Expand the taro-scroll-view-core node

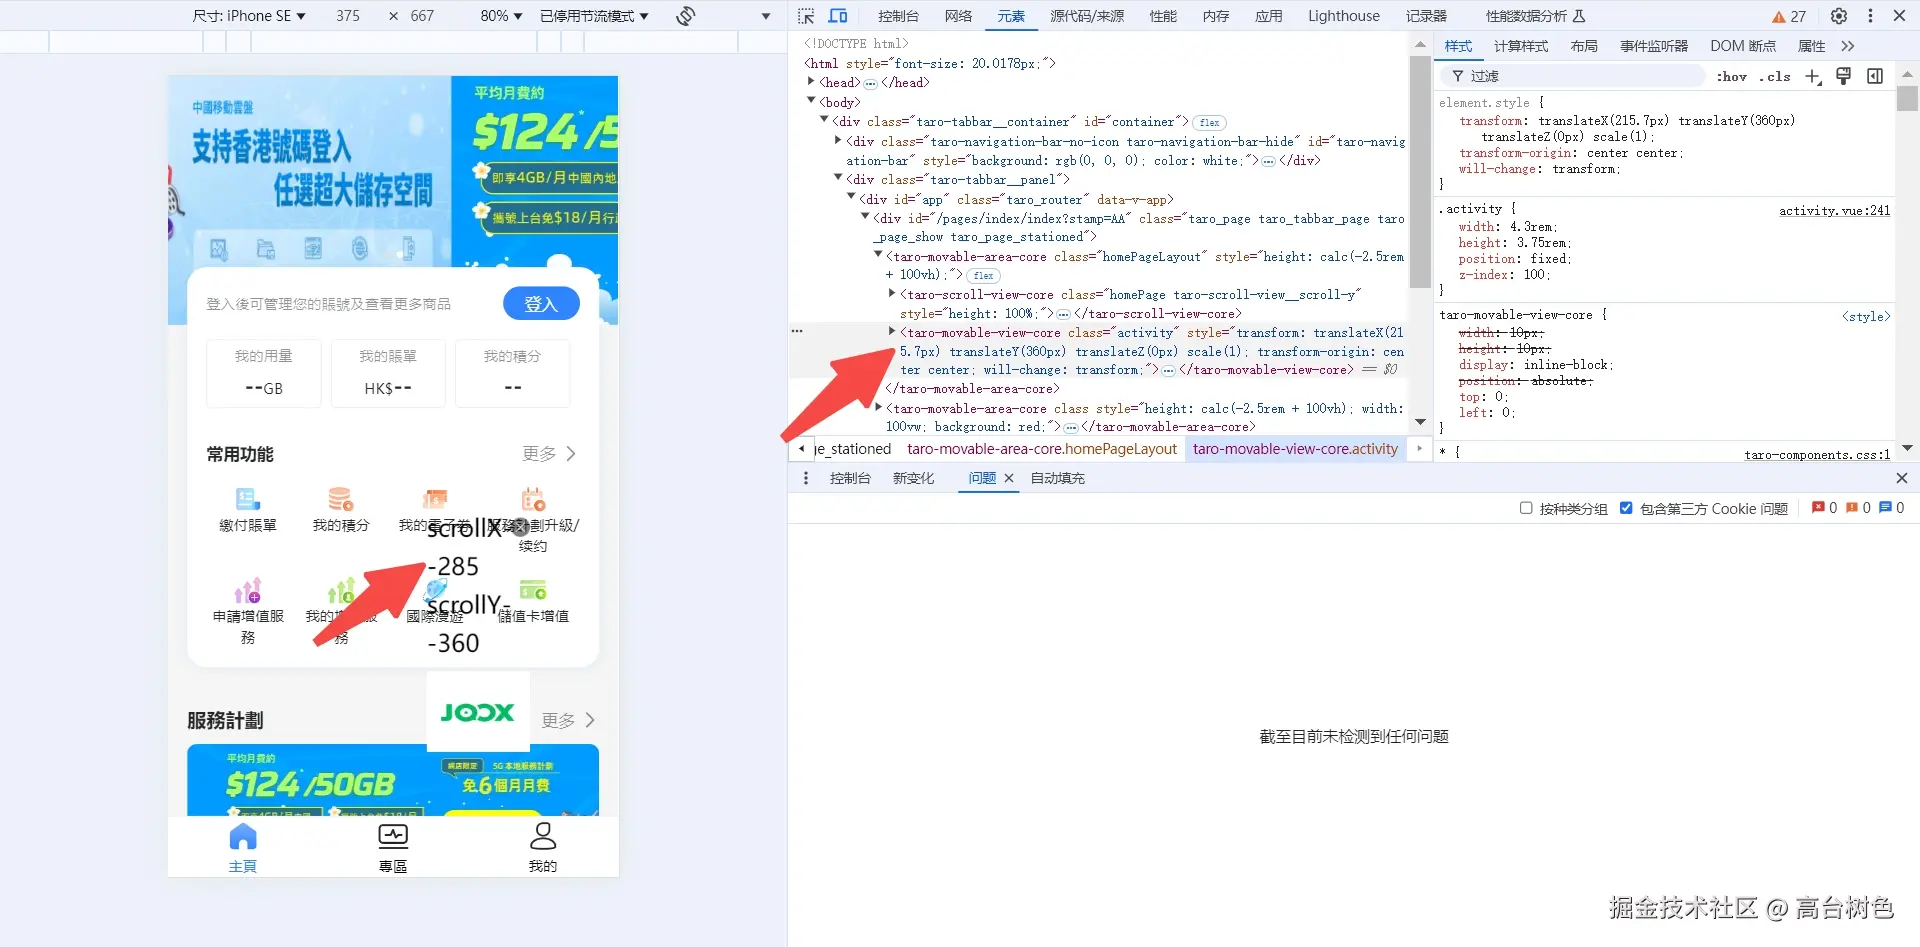(892, 293)
